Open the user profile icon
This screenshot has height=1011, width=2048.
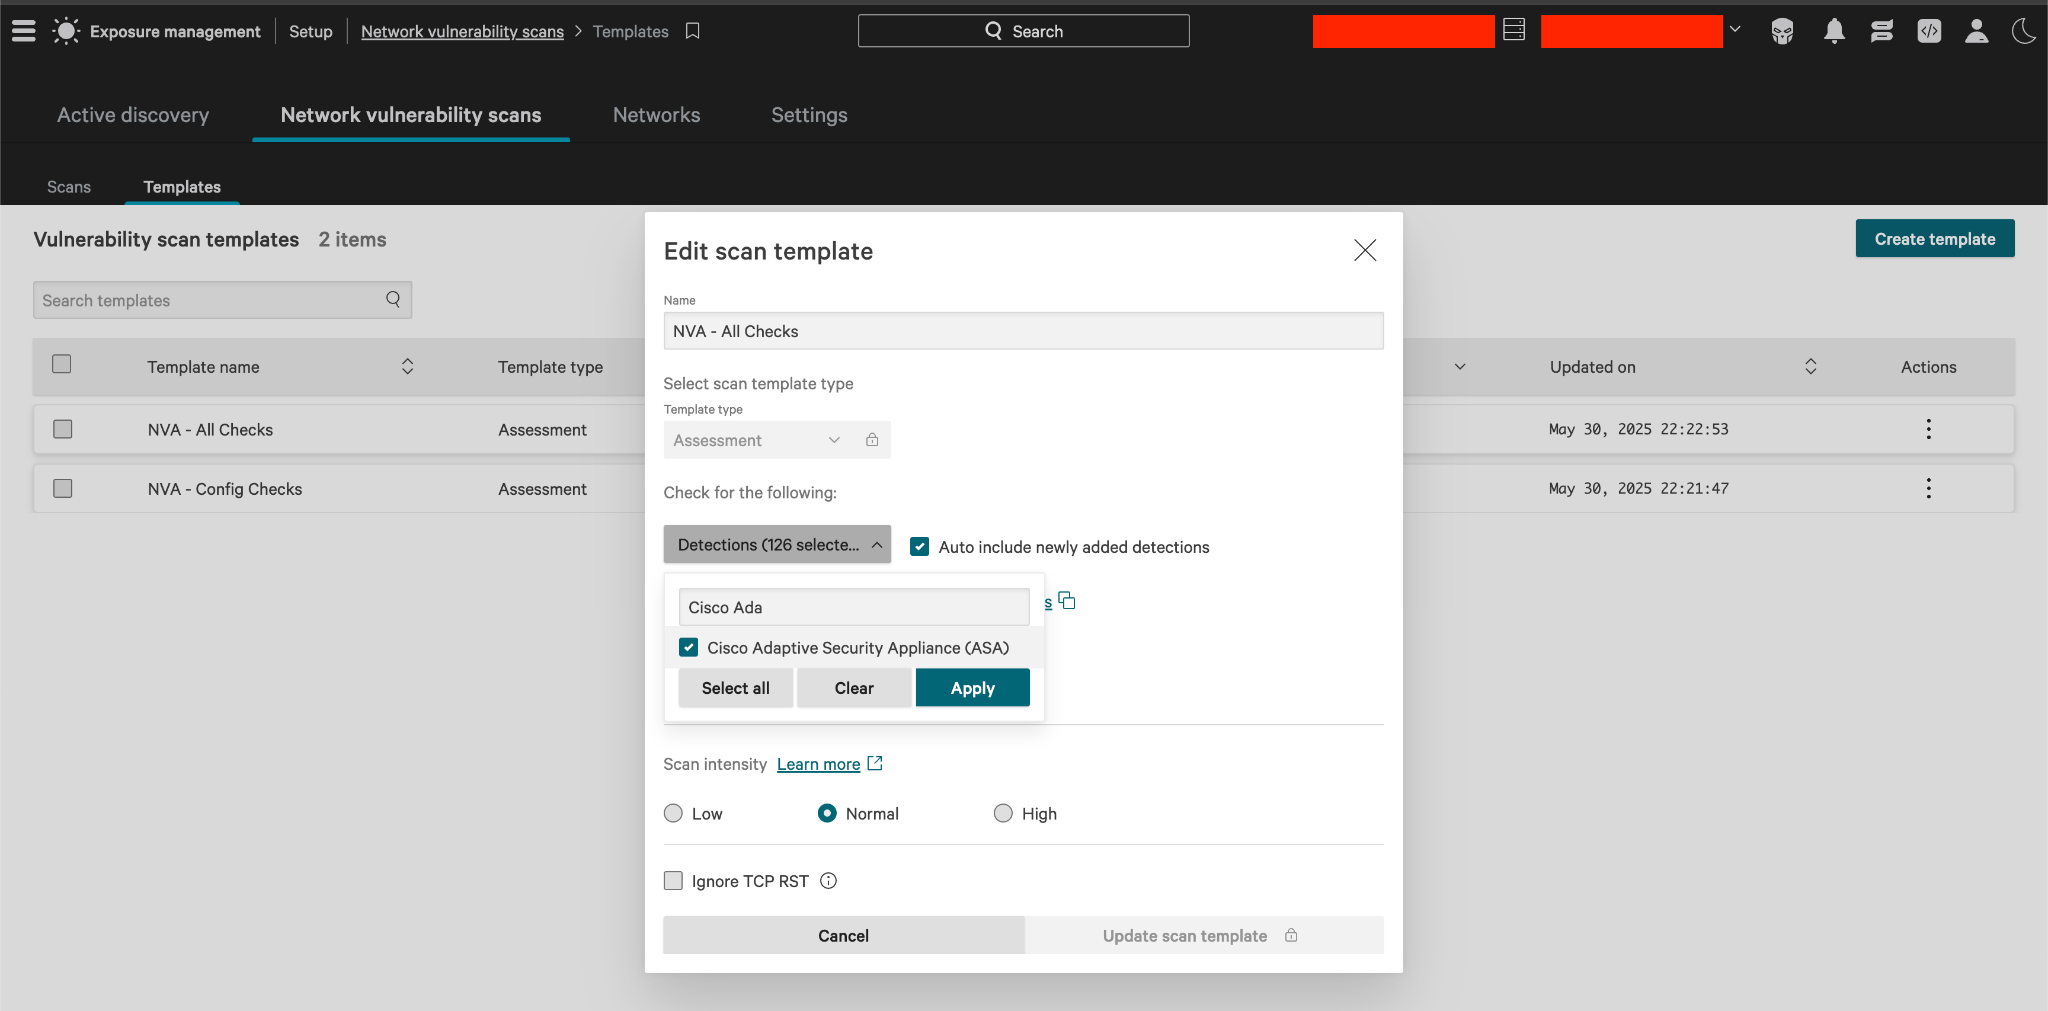(1976, 31)
